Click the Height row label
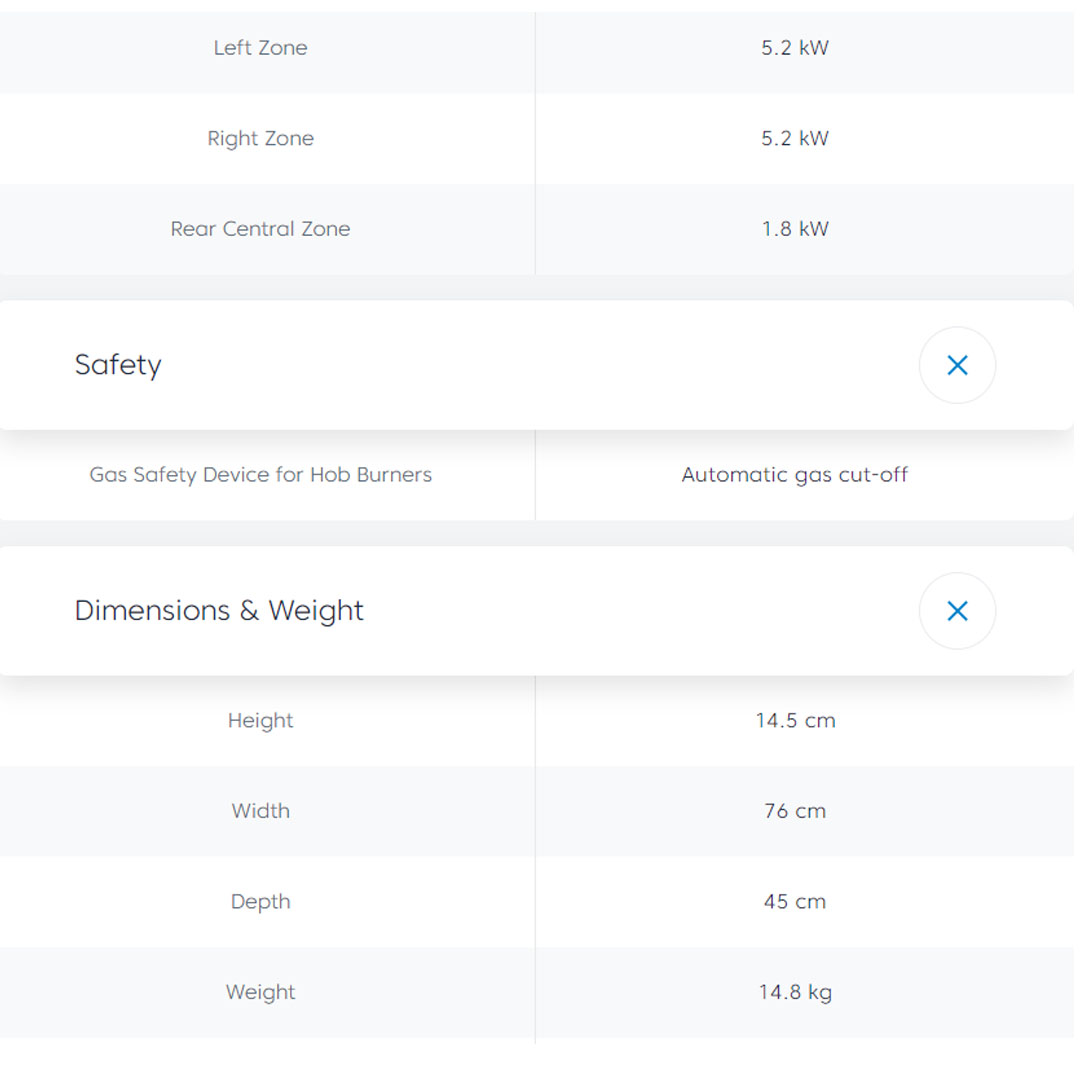Image resolution: width=1080 pixels, height=1080 pixels. [x=260, y=721]
